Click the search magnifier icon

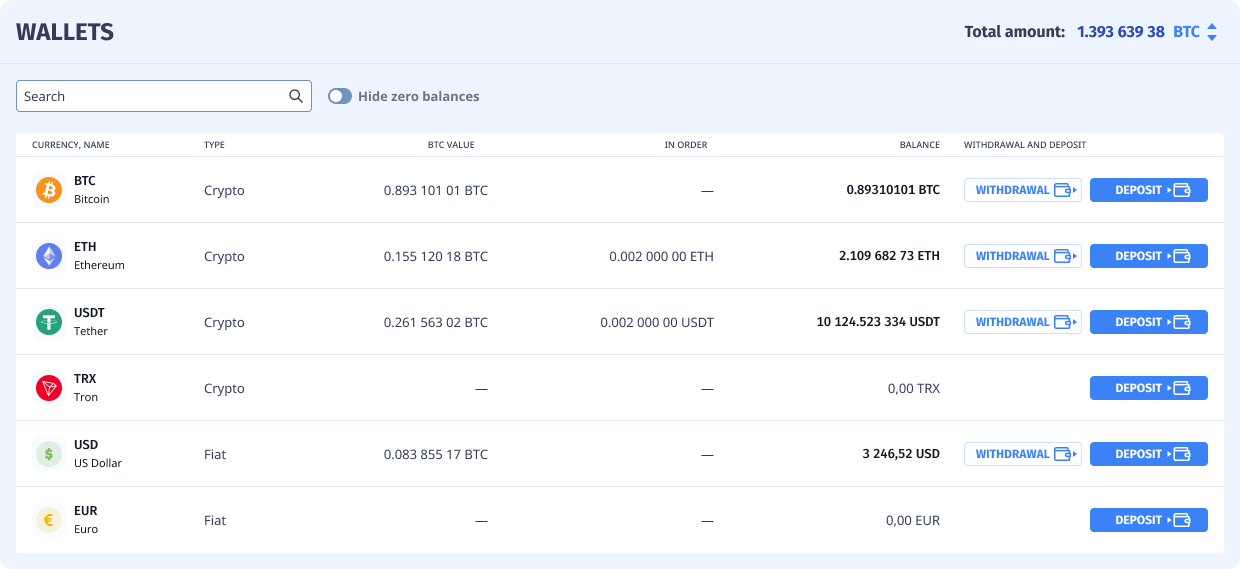coord(296,96)
